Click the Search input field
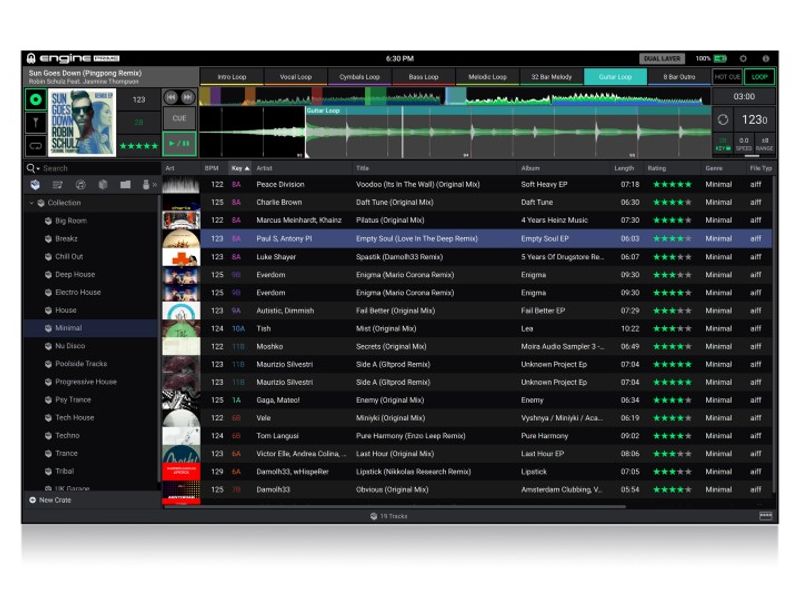The height and width of the screenshot is (600, 800). 99,168
